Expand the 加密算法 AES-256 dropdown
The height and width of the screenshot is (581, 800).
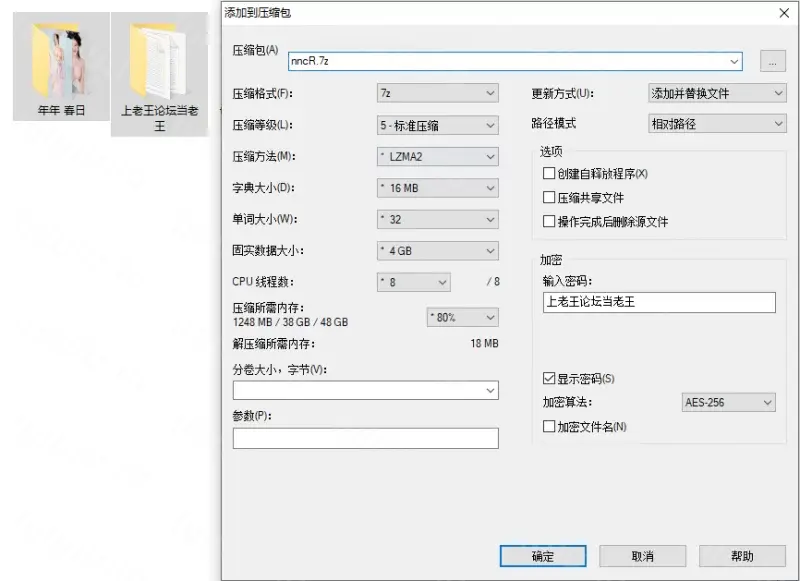pos(728,402)
